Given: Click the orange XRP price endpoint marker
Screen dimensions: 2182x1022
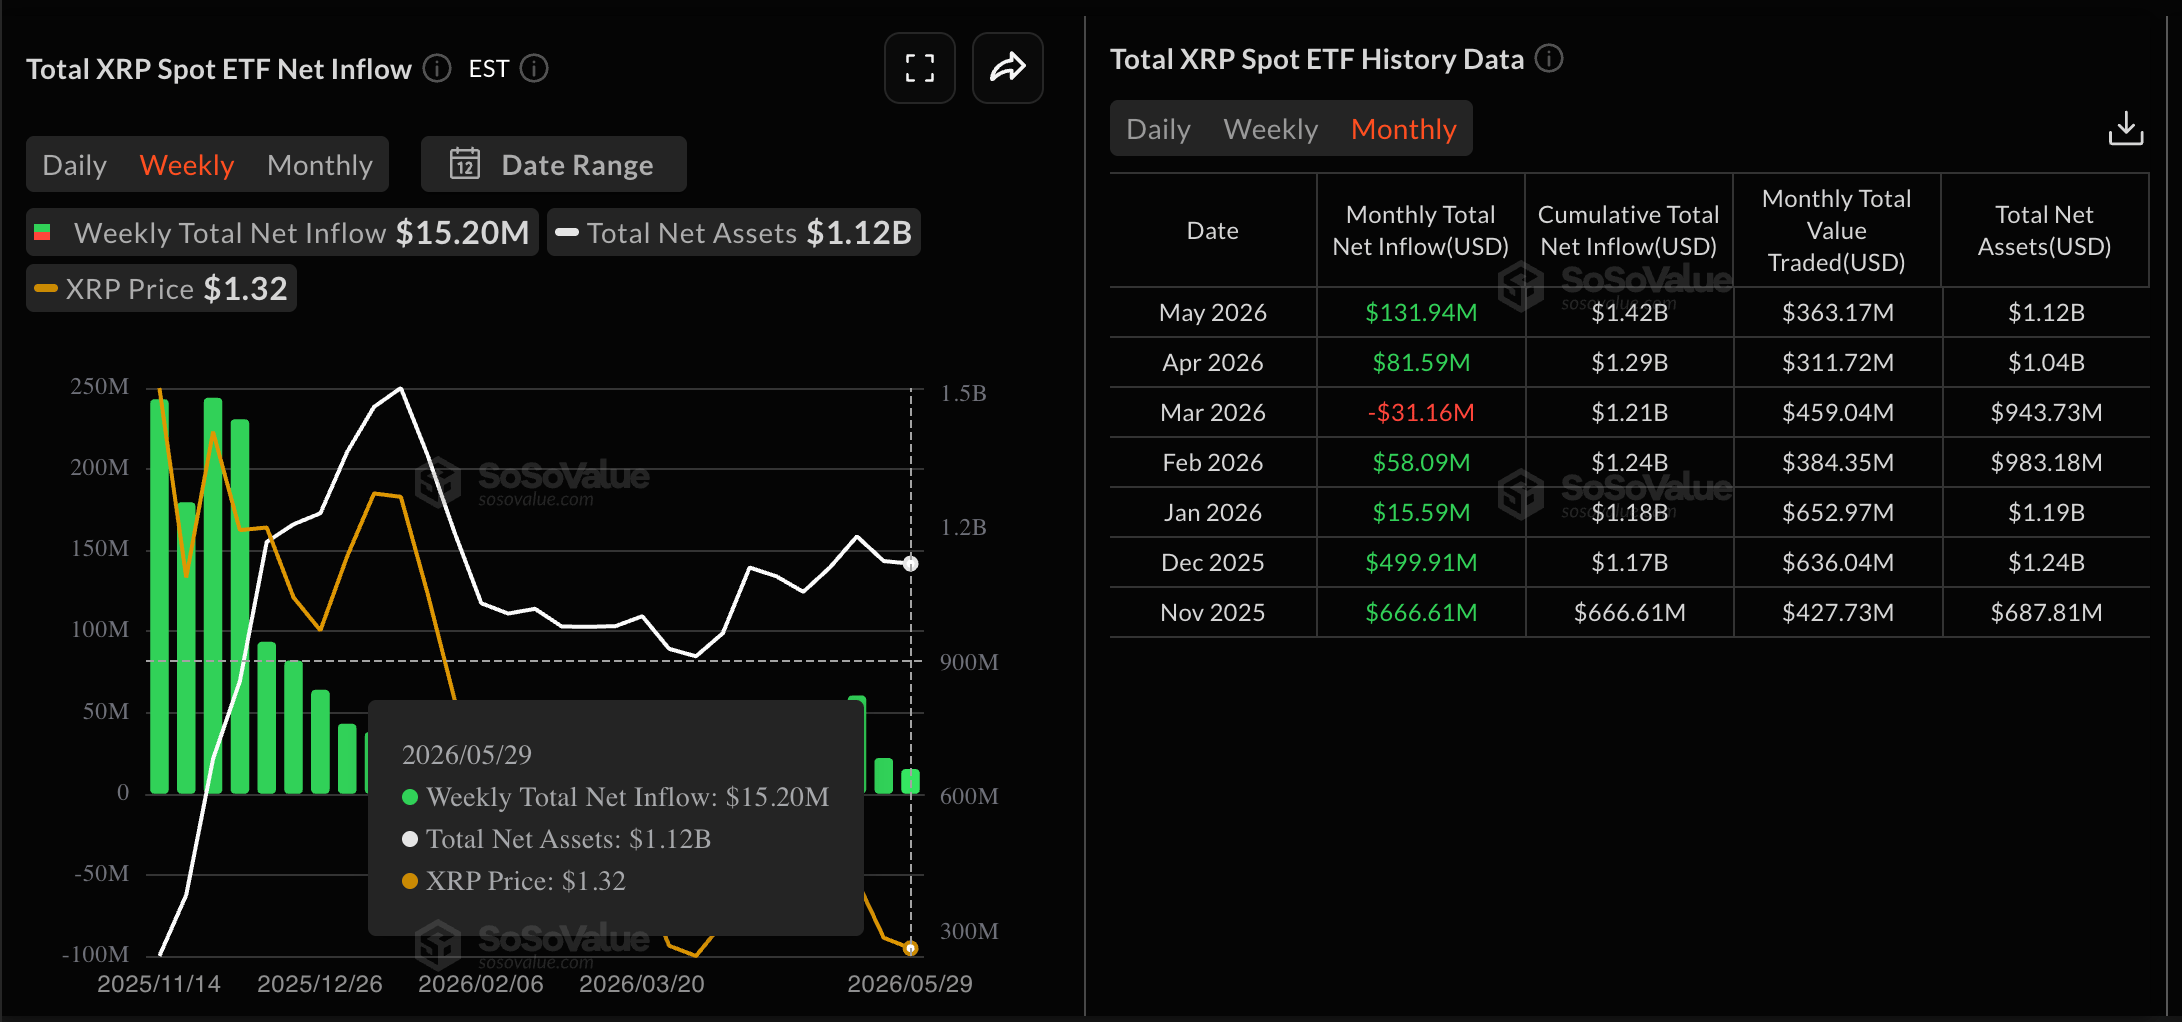Looking at the screenshot, I should [910, 948].
